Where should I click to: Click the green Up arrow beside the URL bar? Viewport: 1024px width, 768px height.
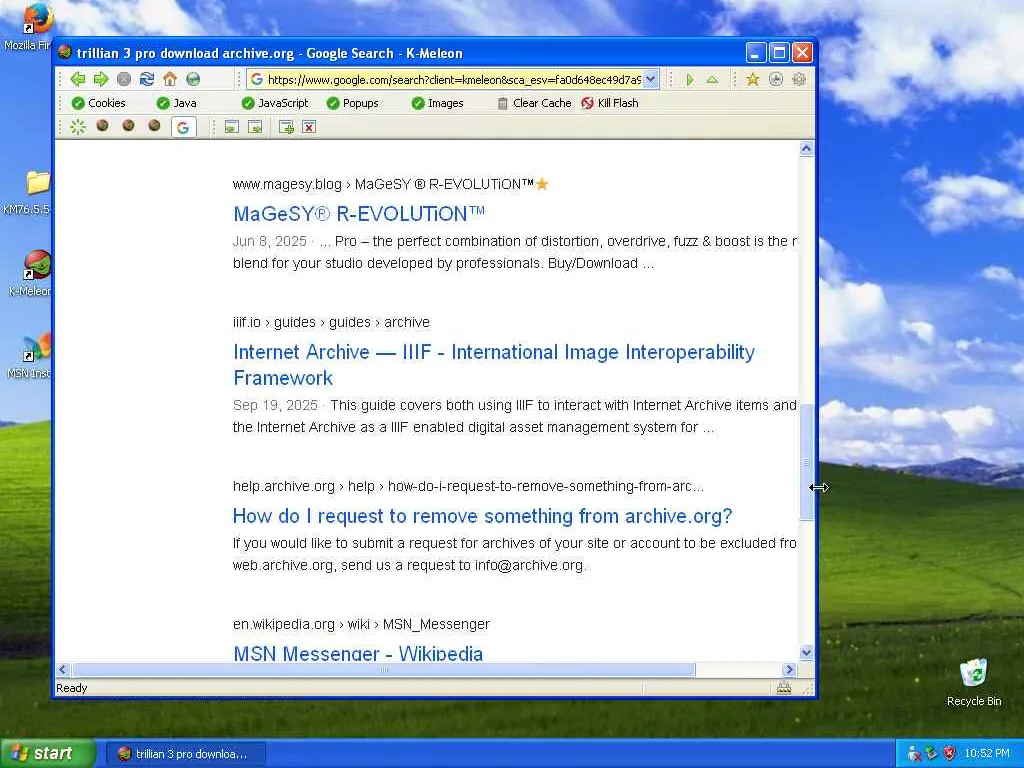[712, 80]
